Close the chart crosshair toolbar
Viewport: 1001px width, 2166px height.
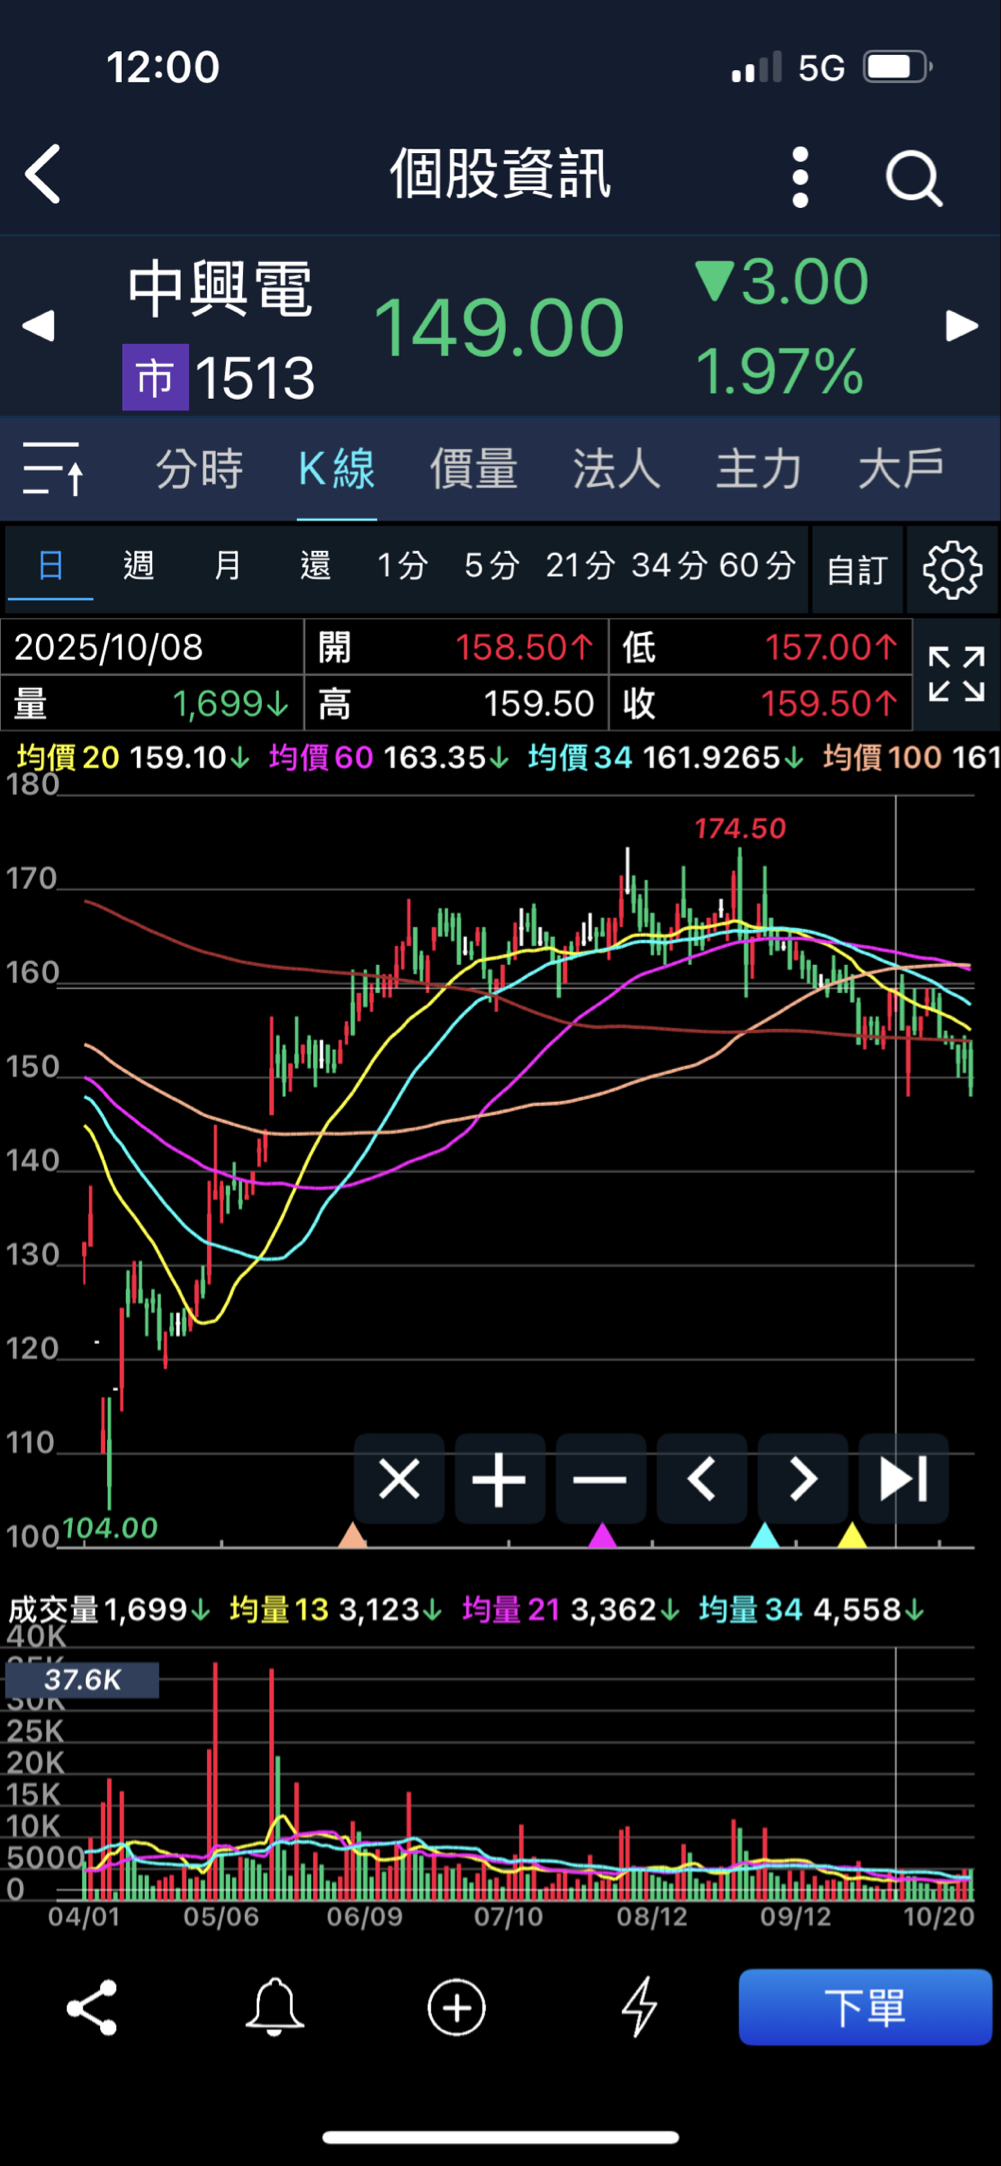pos(399,1479)
